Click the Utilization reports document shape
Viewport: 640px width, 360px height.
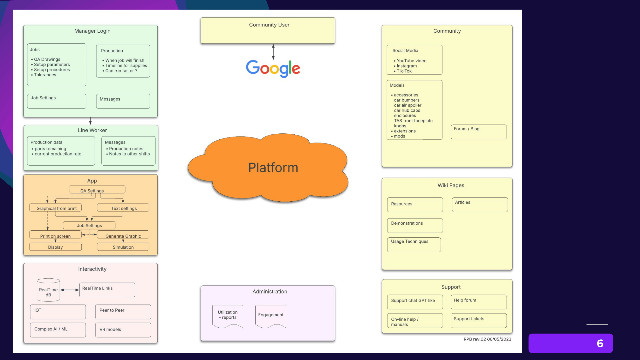pos(227,316)
